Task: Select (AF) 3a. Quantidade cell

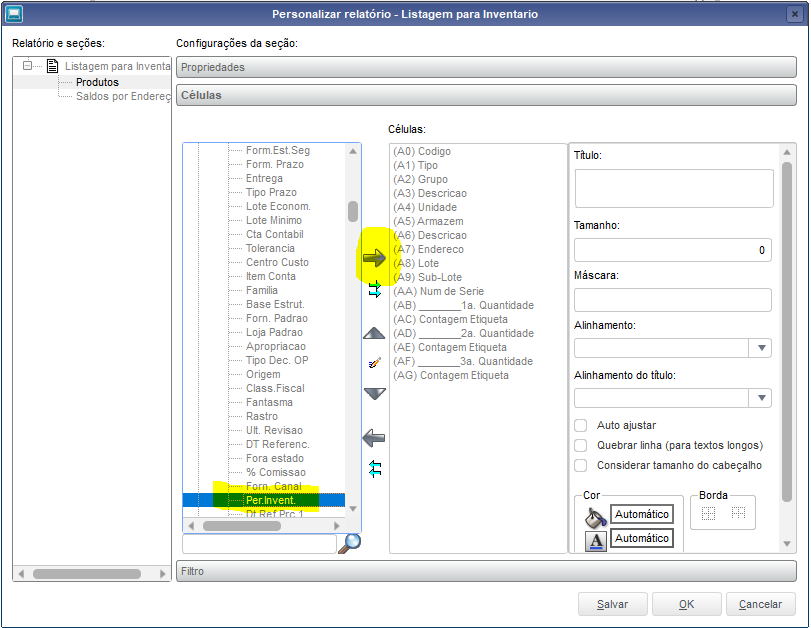Action: pyautogui.click(x=463, y=361)
